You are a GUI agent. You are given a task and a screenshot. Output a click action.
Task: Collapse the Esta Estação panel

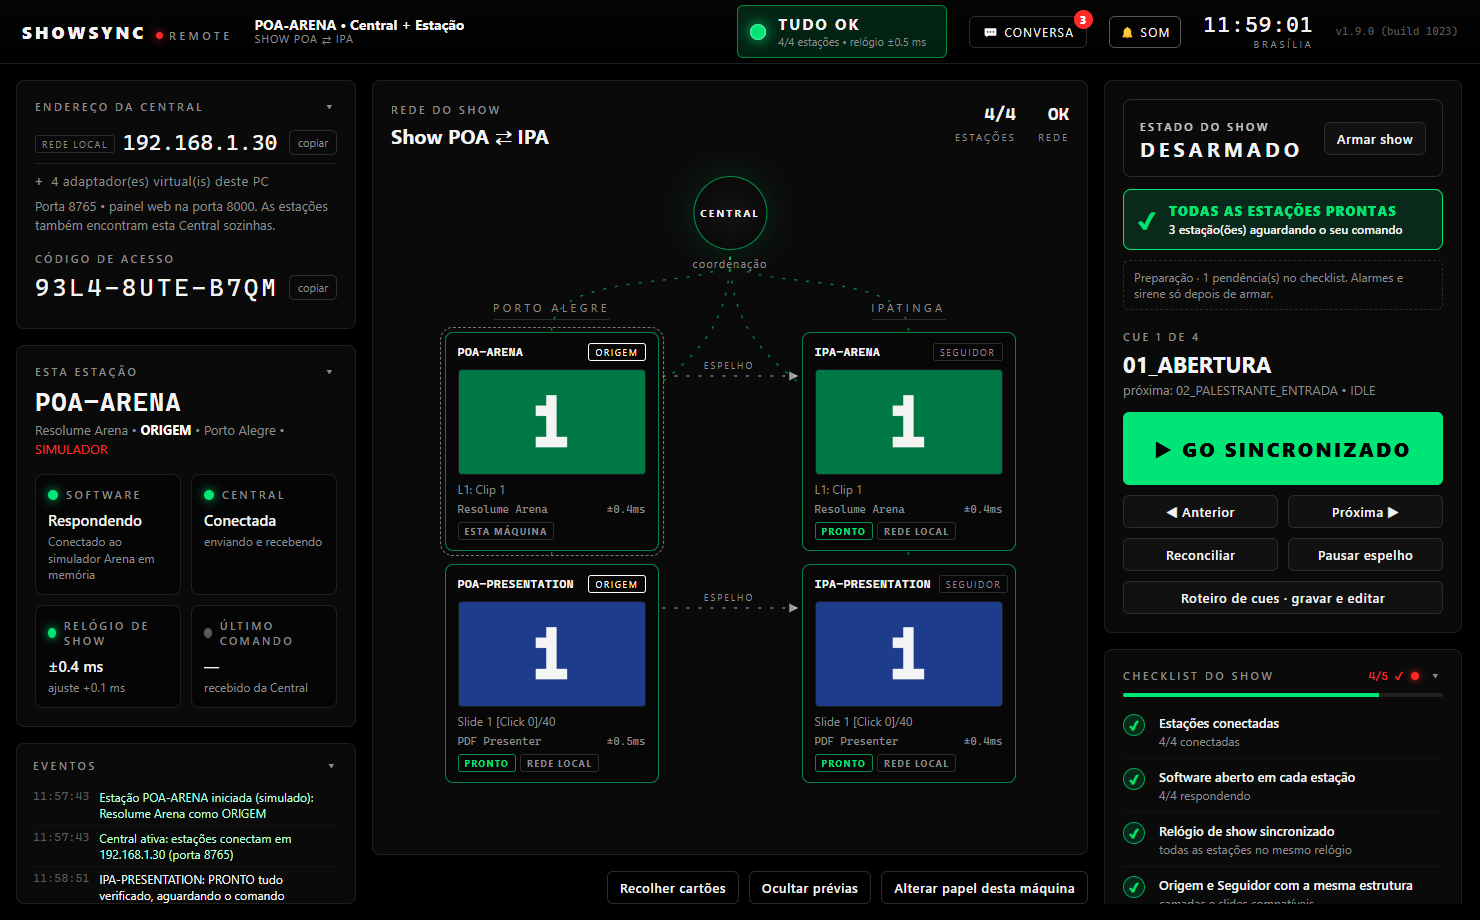(x=329, y=372)
